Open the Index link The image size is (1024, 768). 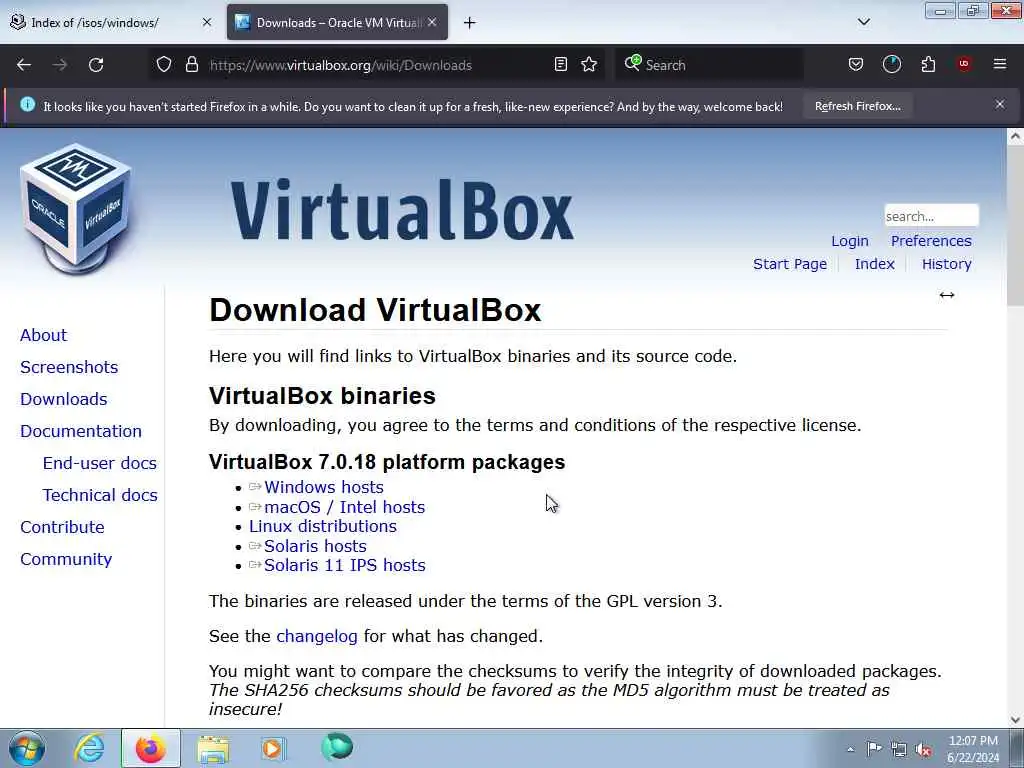click(874, 264)
